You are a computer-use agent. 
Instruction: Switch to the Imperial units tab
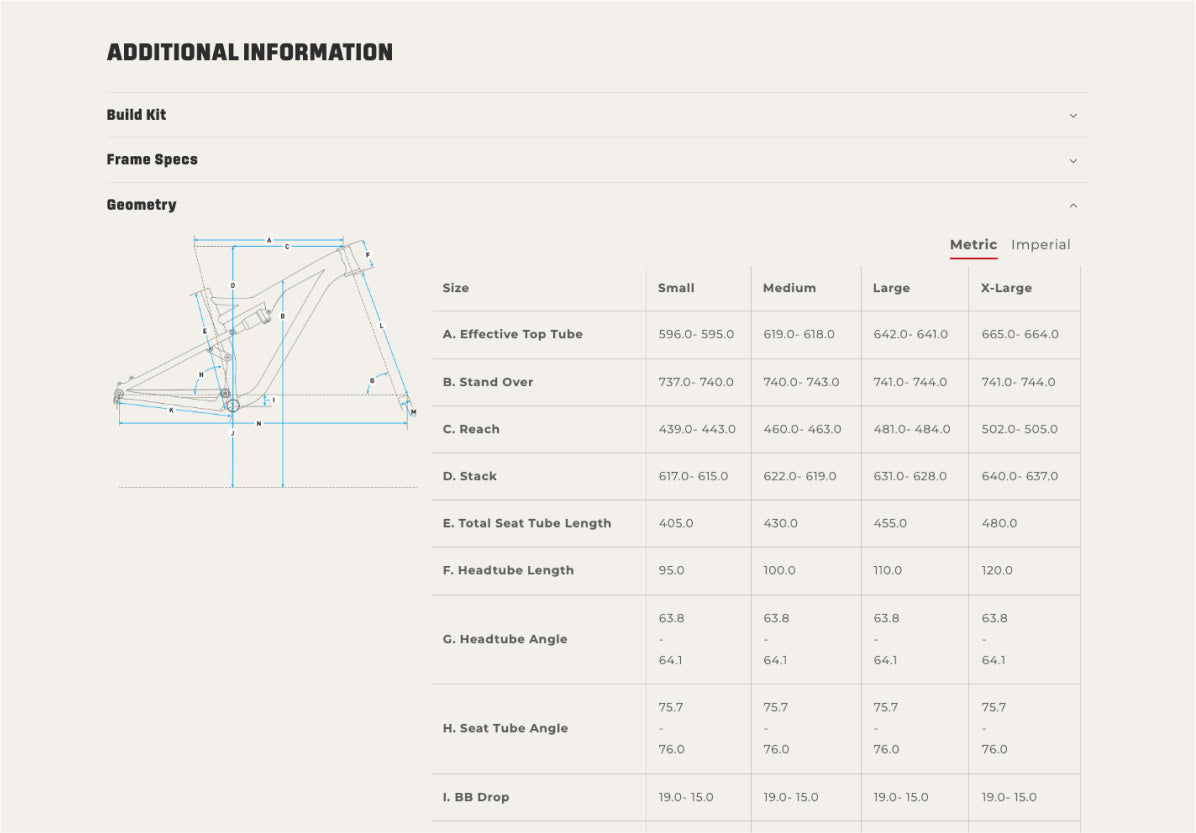coord(1040,245)
